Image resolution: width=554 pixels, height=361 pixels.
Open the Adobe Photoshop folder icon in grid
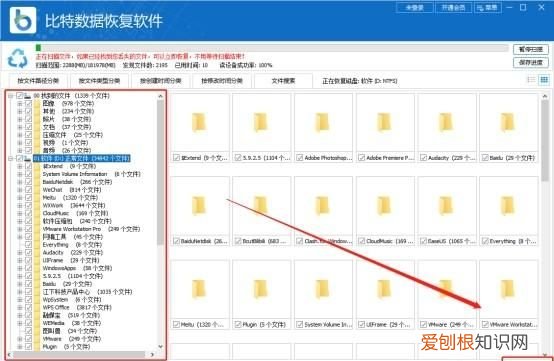[322, 122]
